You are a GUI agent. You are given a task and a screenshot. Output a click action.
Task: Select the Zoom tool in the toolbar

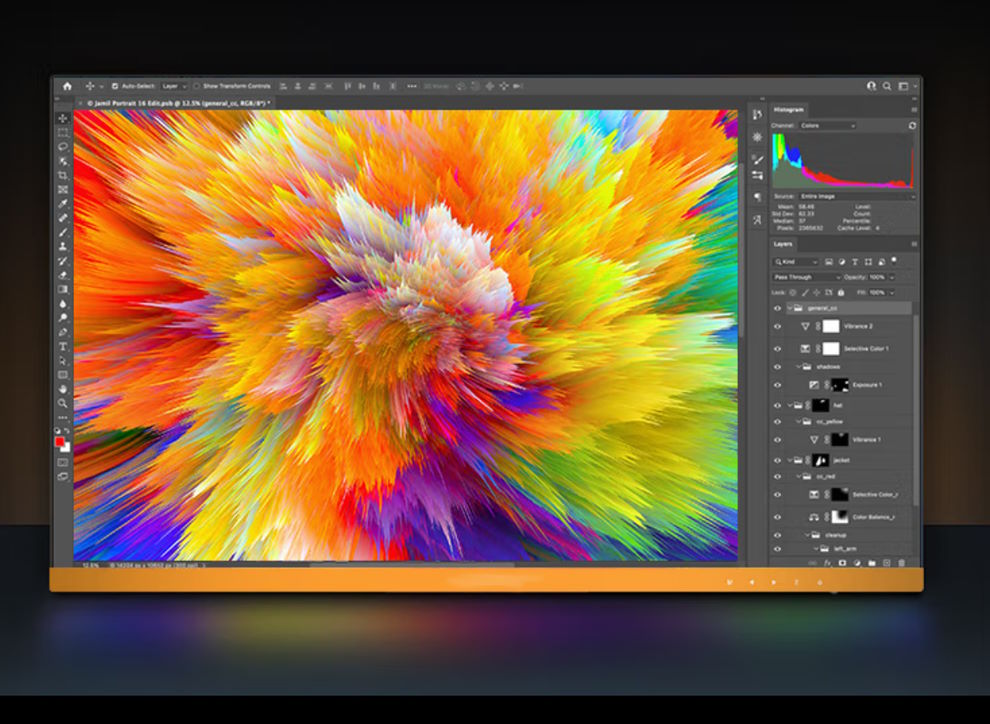point(63,403)
